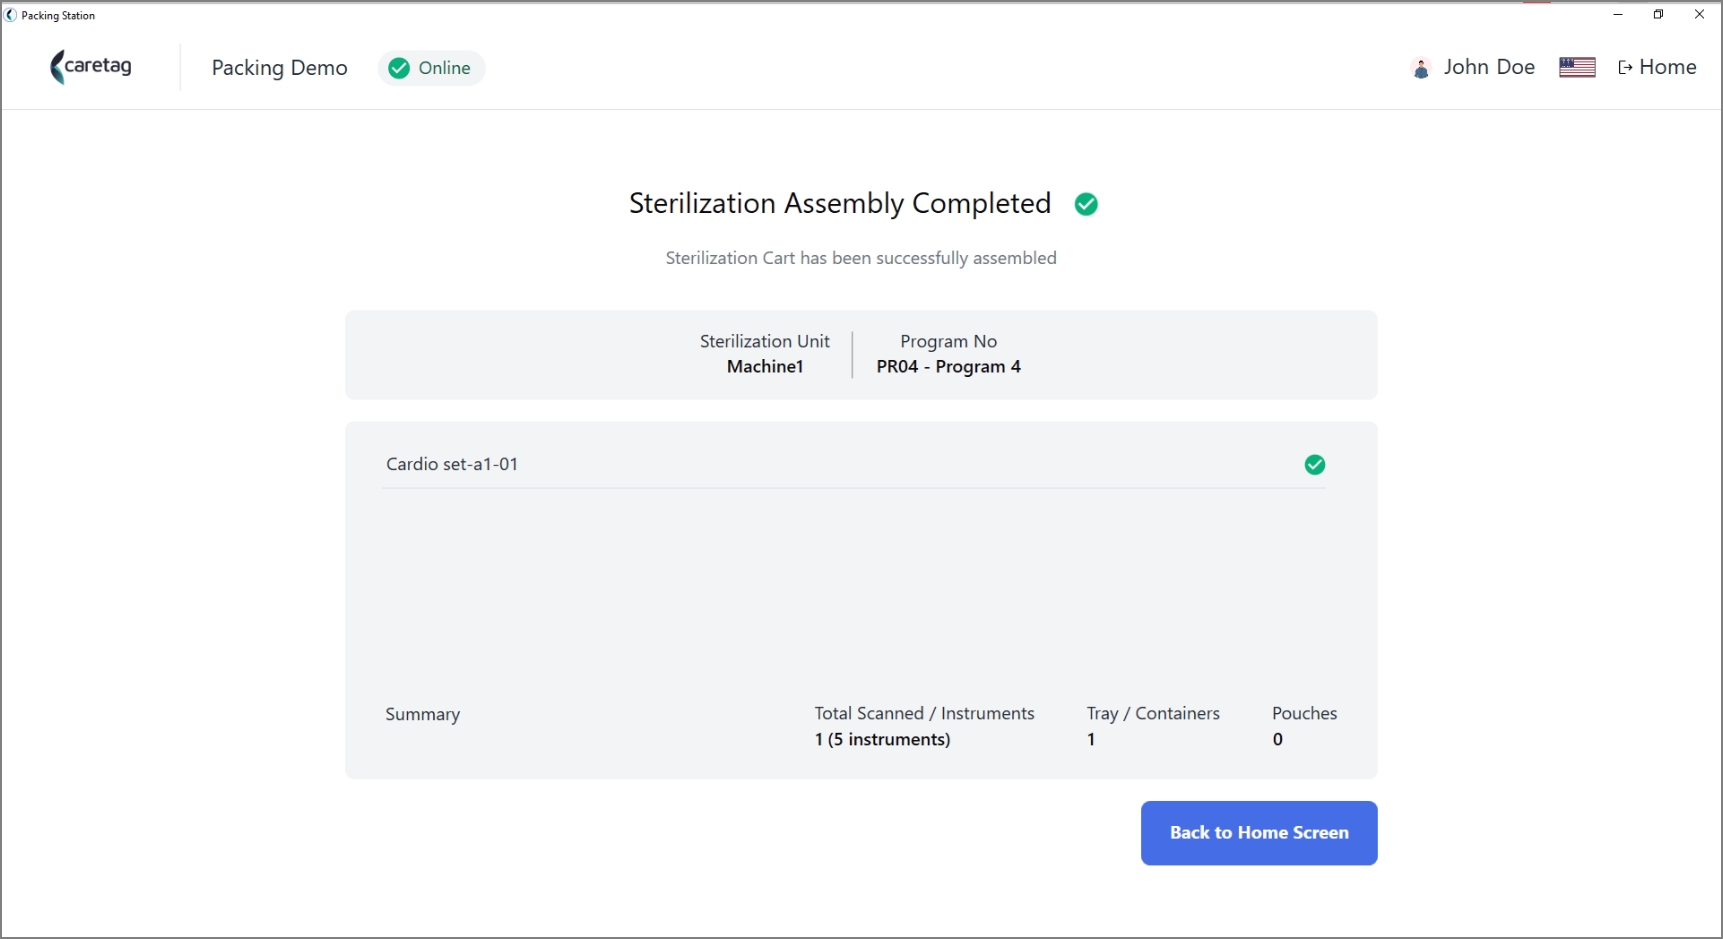Image resolution: width=1723 pixels, height=939 pixels.
Task: Click the Online status badge
Action: pyautogui.click(x=431, y=68)
